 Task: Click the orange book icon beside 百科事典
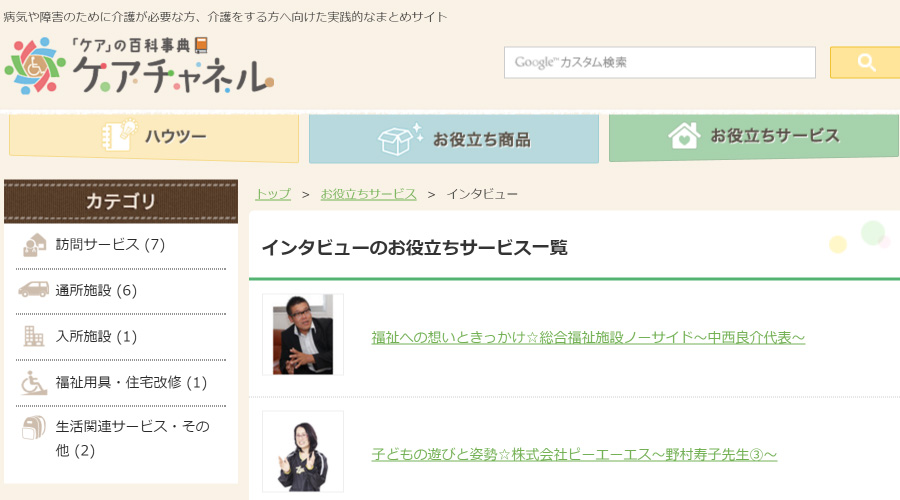pos(201,45)
